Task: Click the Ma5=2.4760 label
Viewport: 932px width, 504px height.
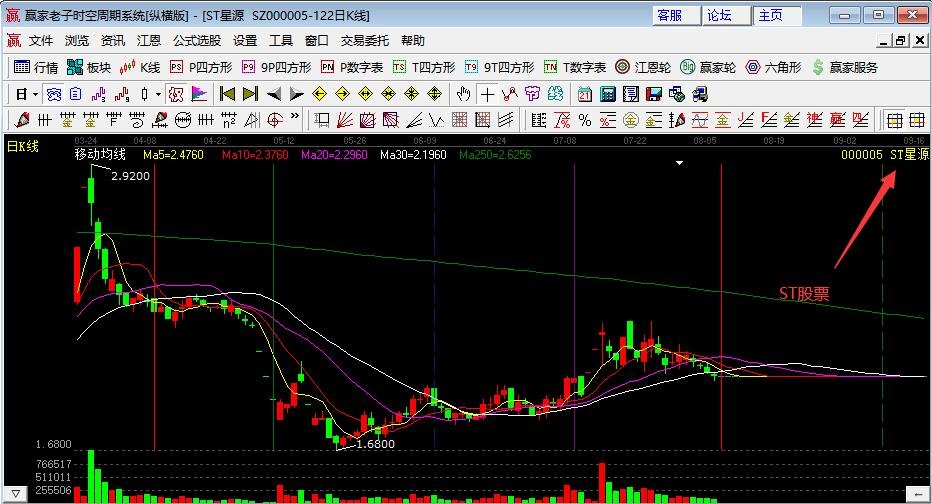Action: (173, 155)
